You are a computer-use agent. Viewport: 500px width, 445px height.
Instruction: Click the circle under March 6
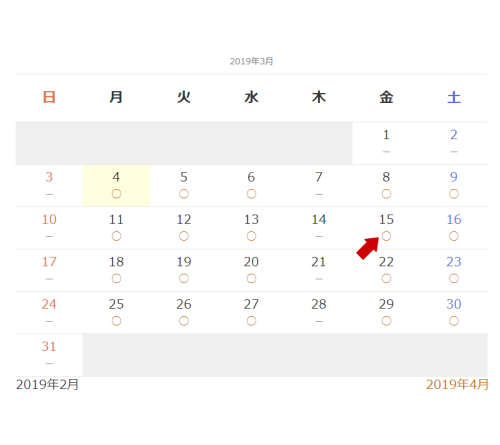click(x=251, y=194)
